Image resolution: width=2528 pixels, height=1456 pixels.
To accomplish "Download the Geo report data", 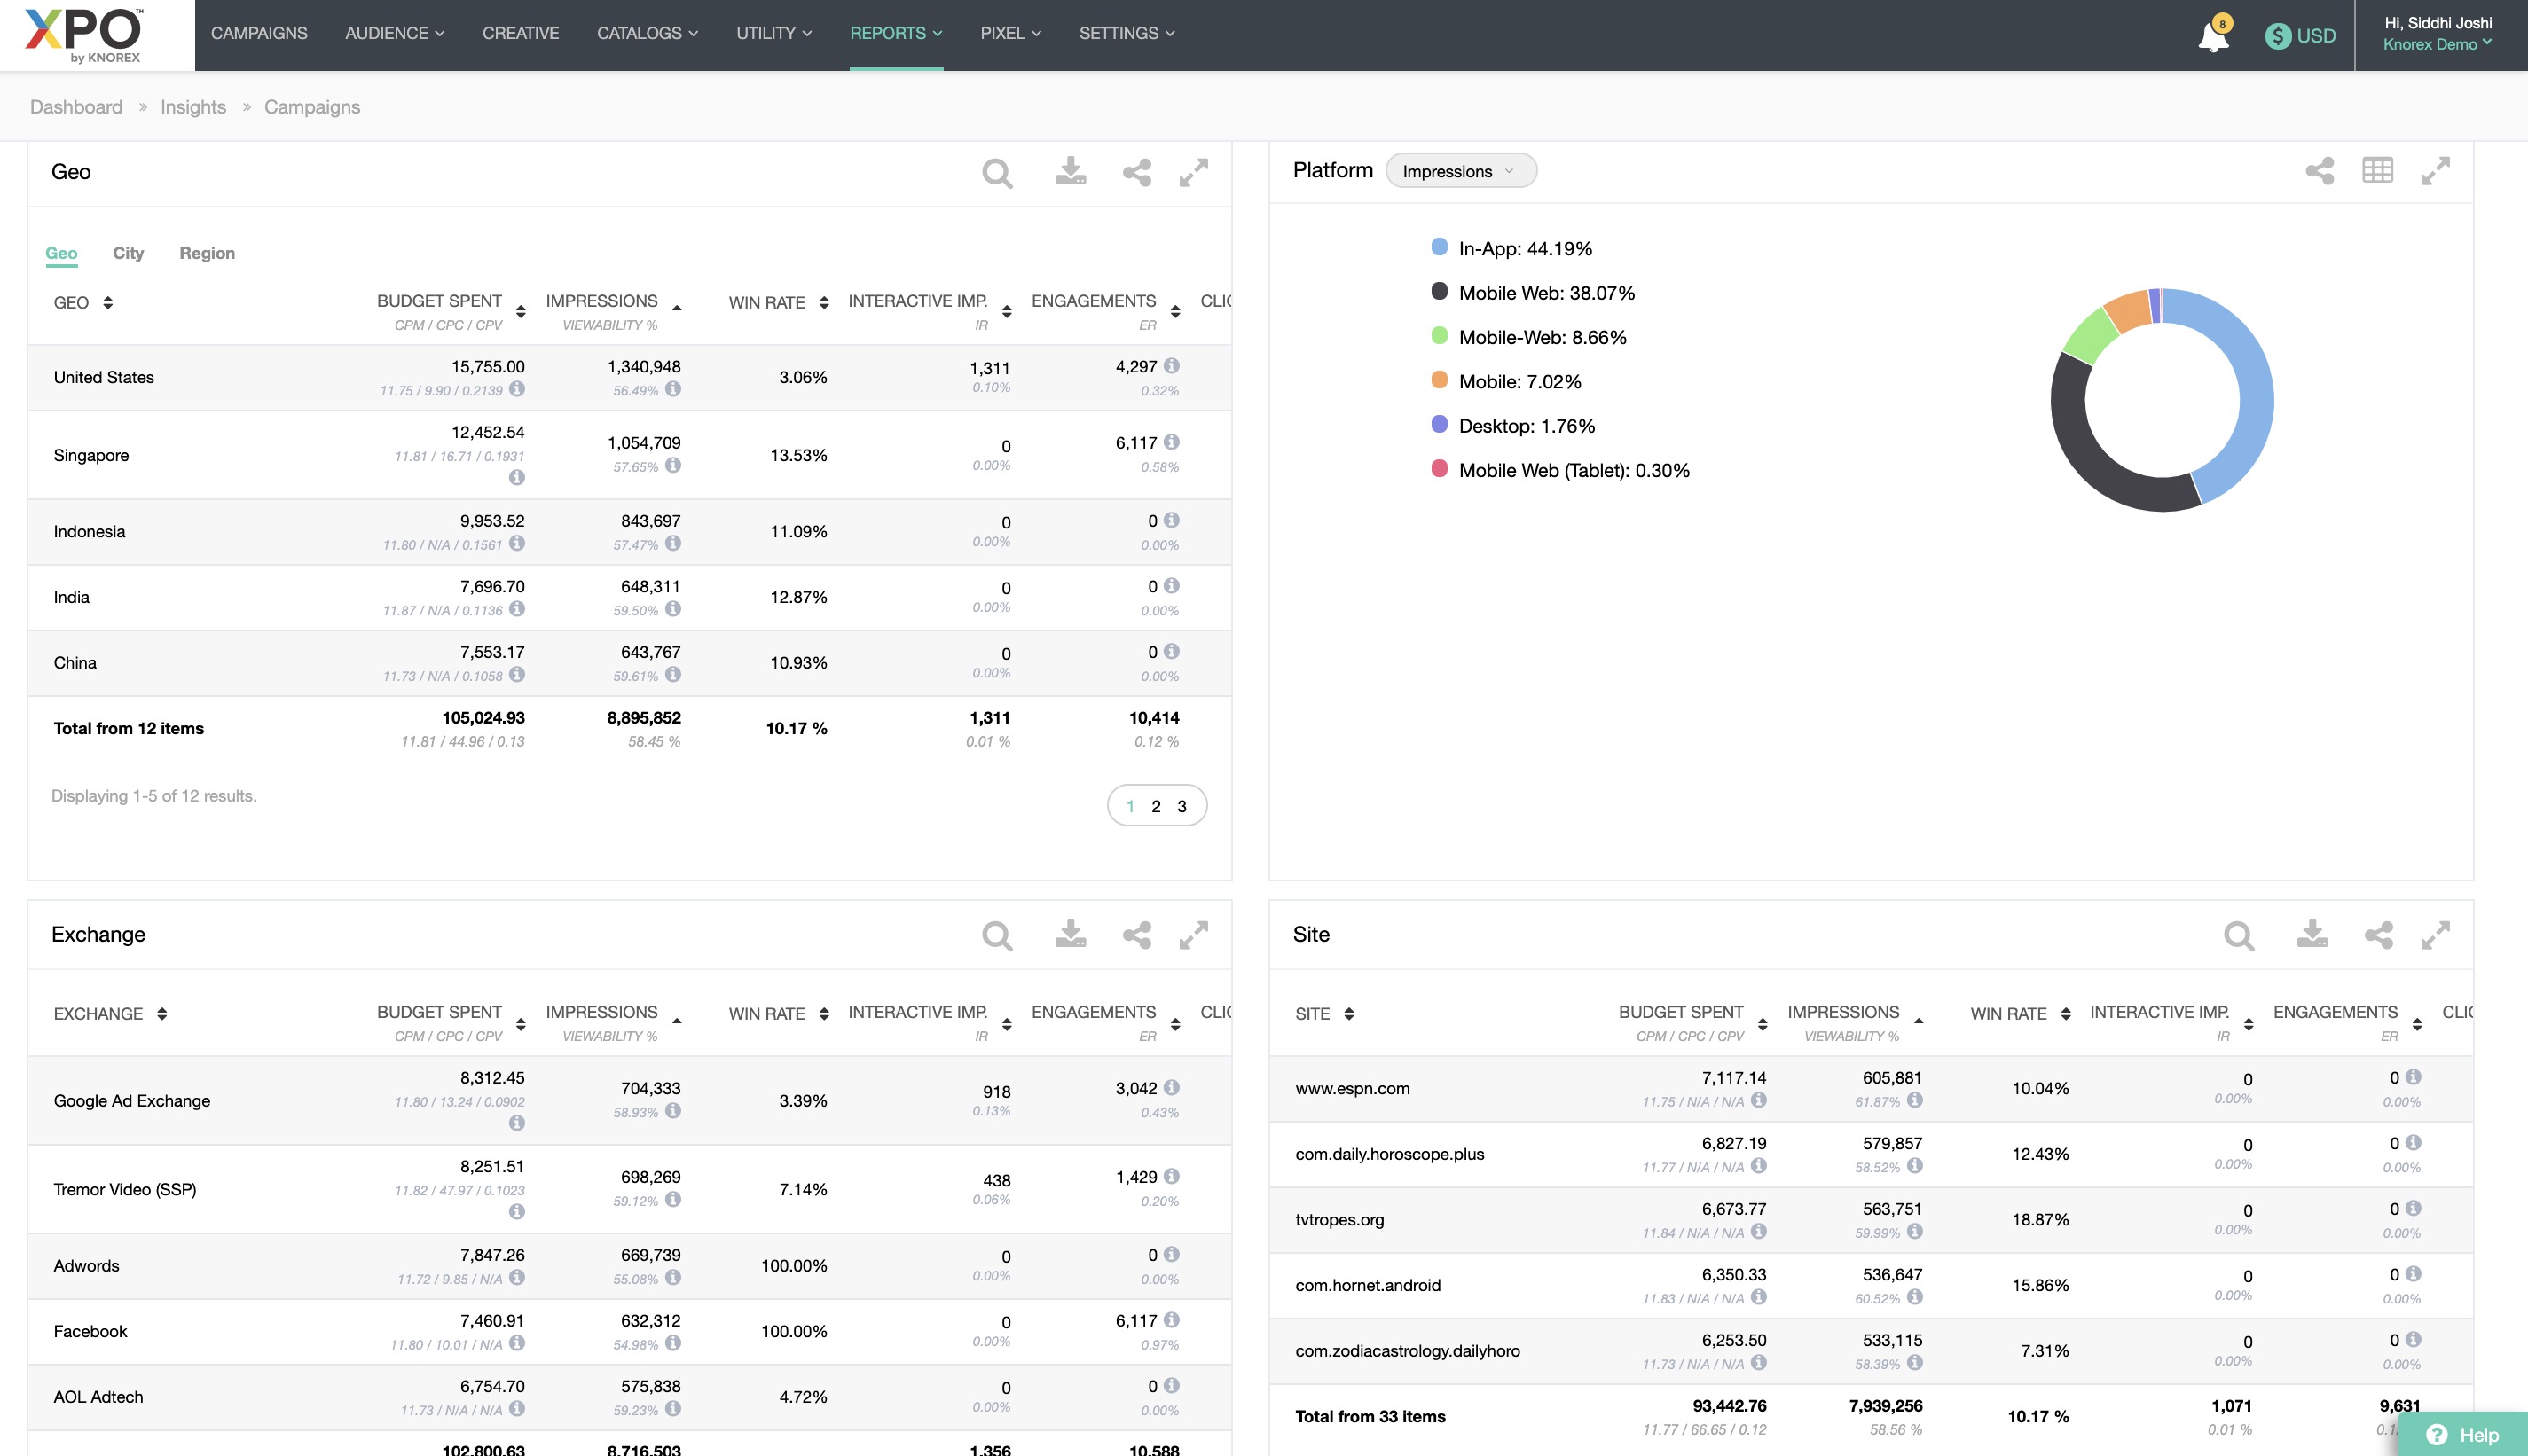I will tap(1070, 172).
